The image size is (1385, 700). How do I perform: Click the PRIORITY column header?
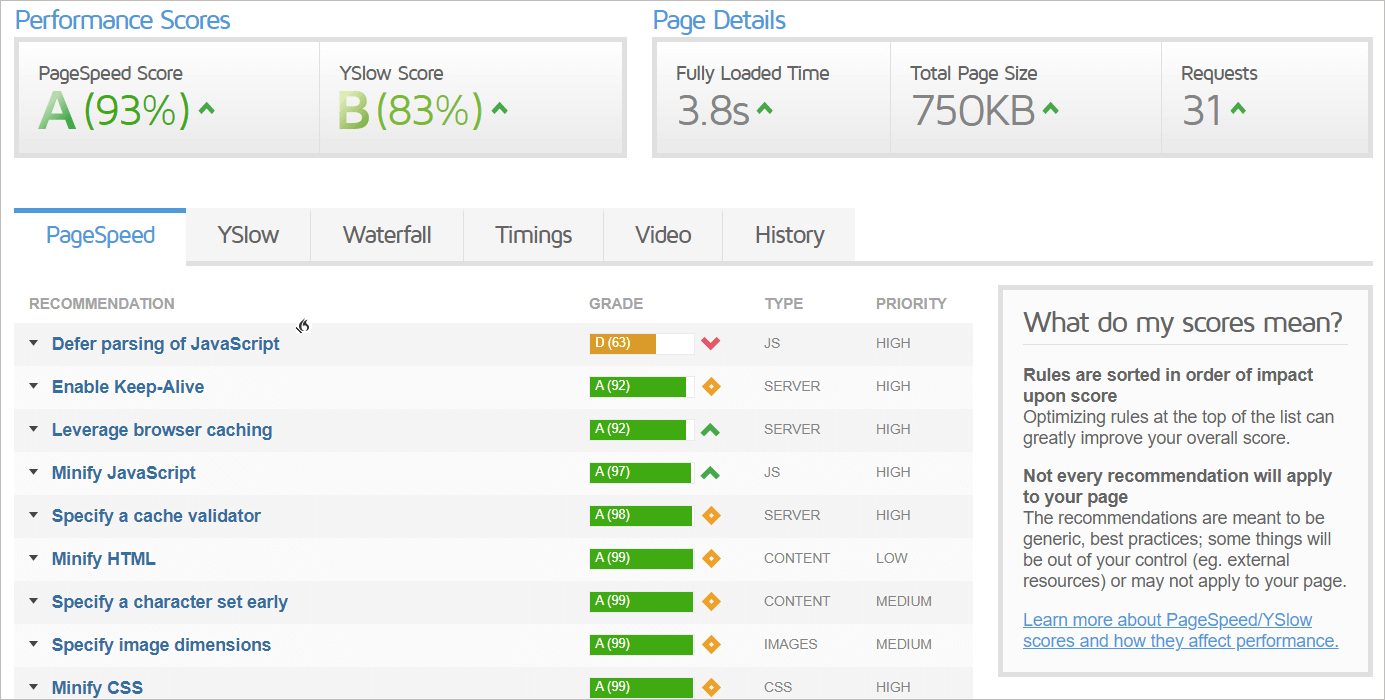(911, 304)
